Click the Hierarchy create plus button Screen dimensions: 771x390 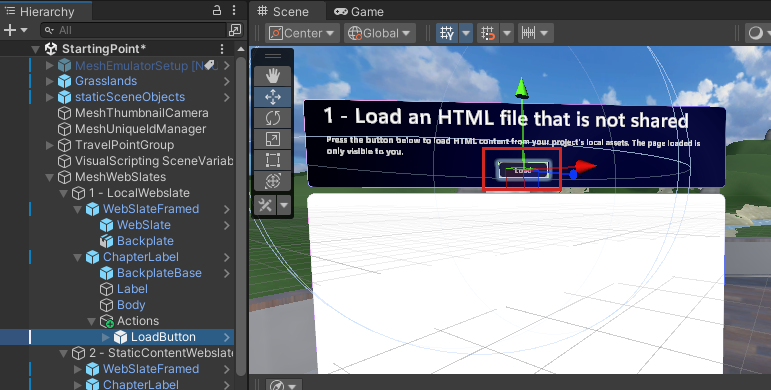pos(10,30)
